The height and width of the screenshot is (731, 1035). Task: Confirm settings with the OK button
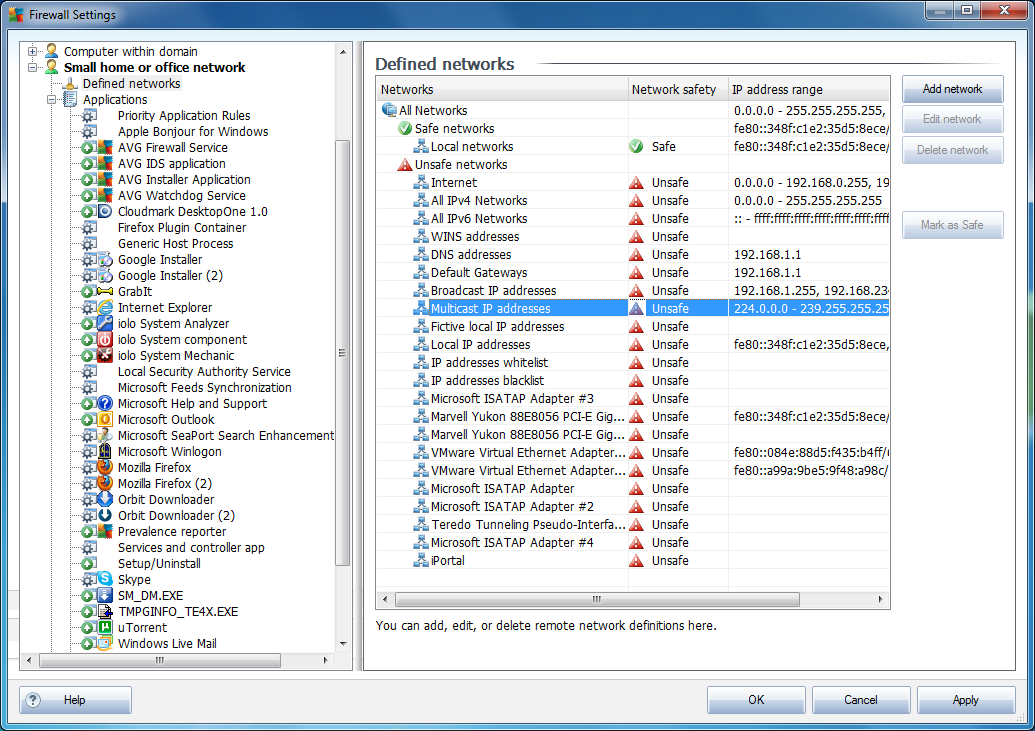[756, 700]
